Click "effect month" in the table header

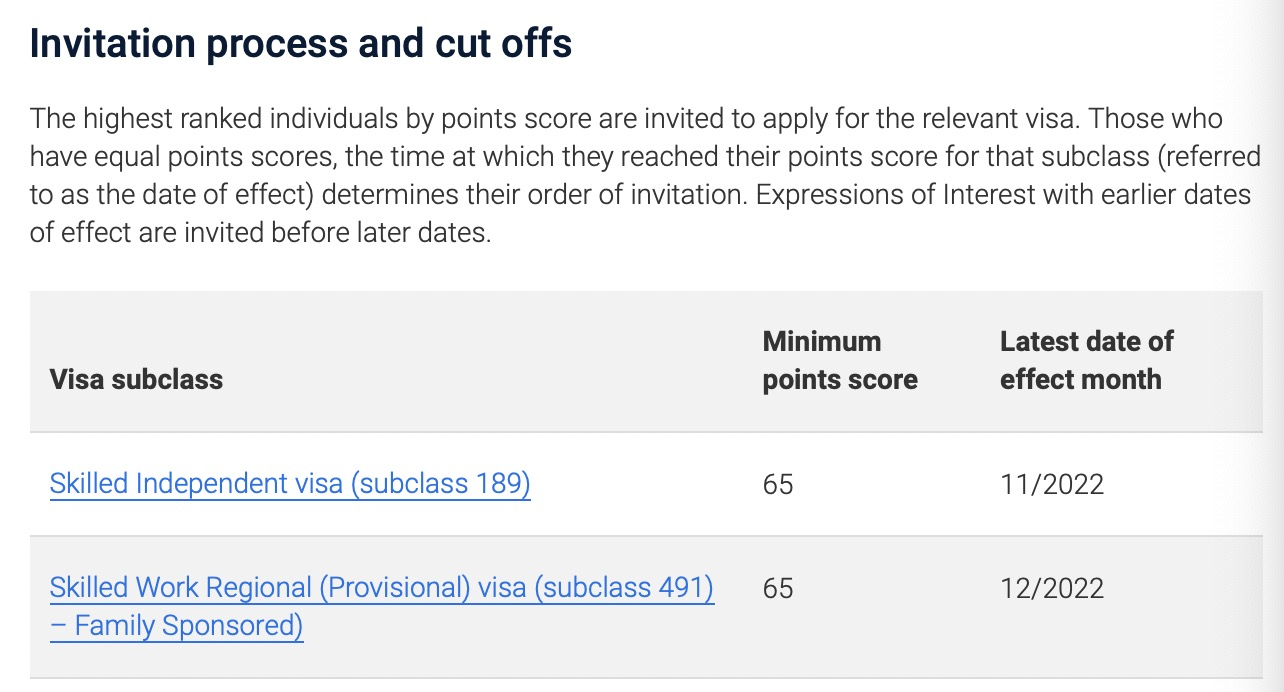tap(1080, 380)
